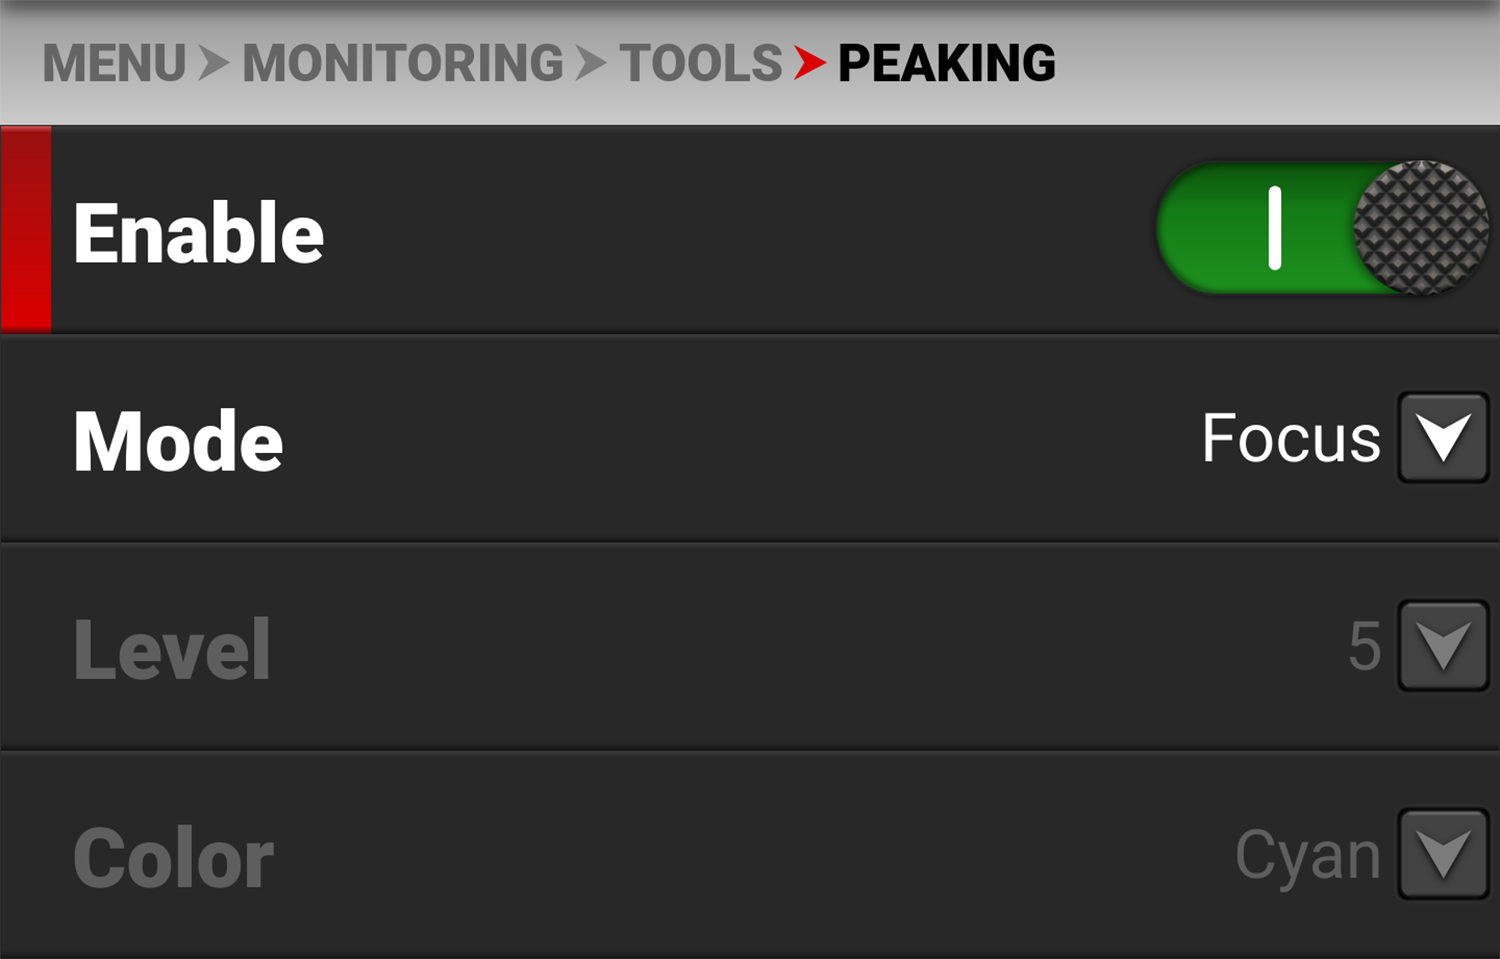Click the gray arrow after MENU
The width and height of the screenshot is (1500, 959).
(213, 63)
